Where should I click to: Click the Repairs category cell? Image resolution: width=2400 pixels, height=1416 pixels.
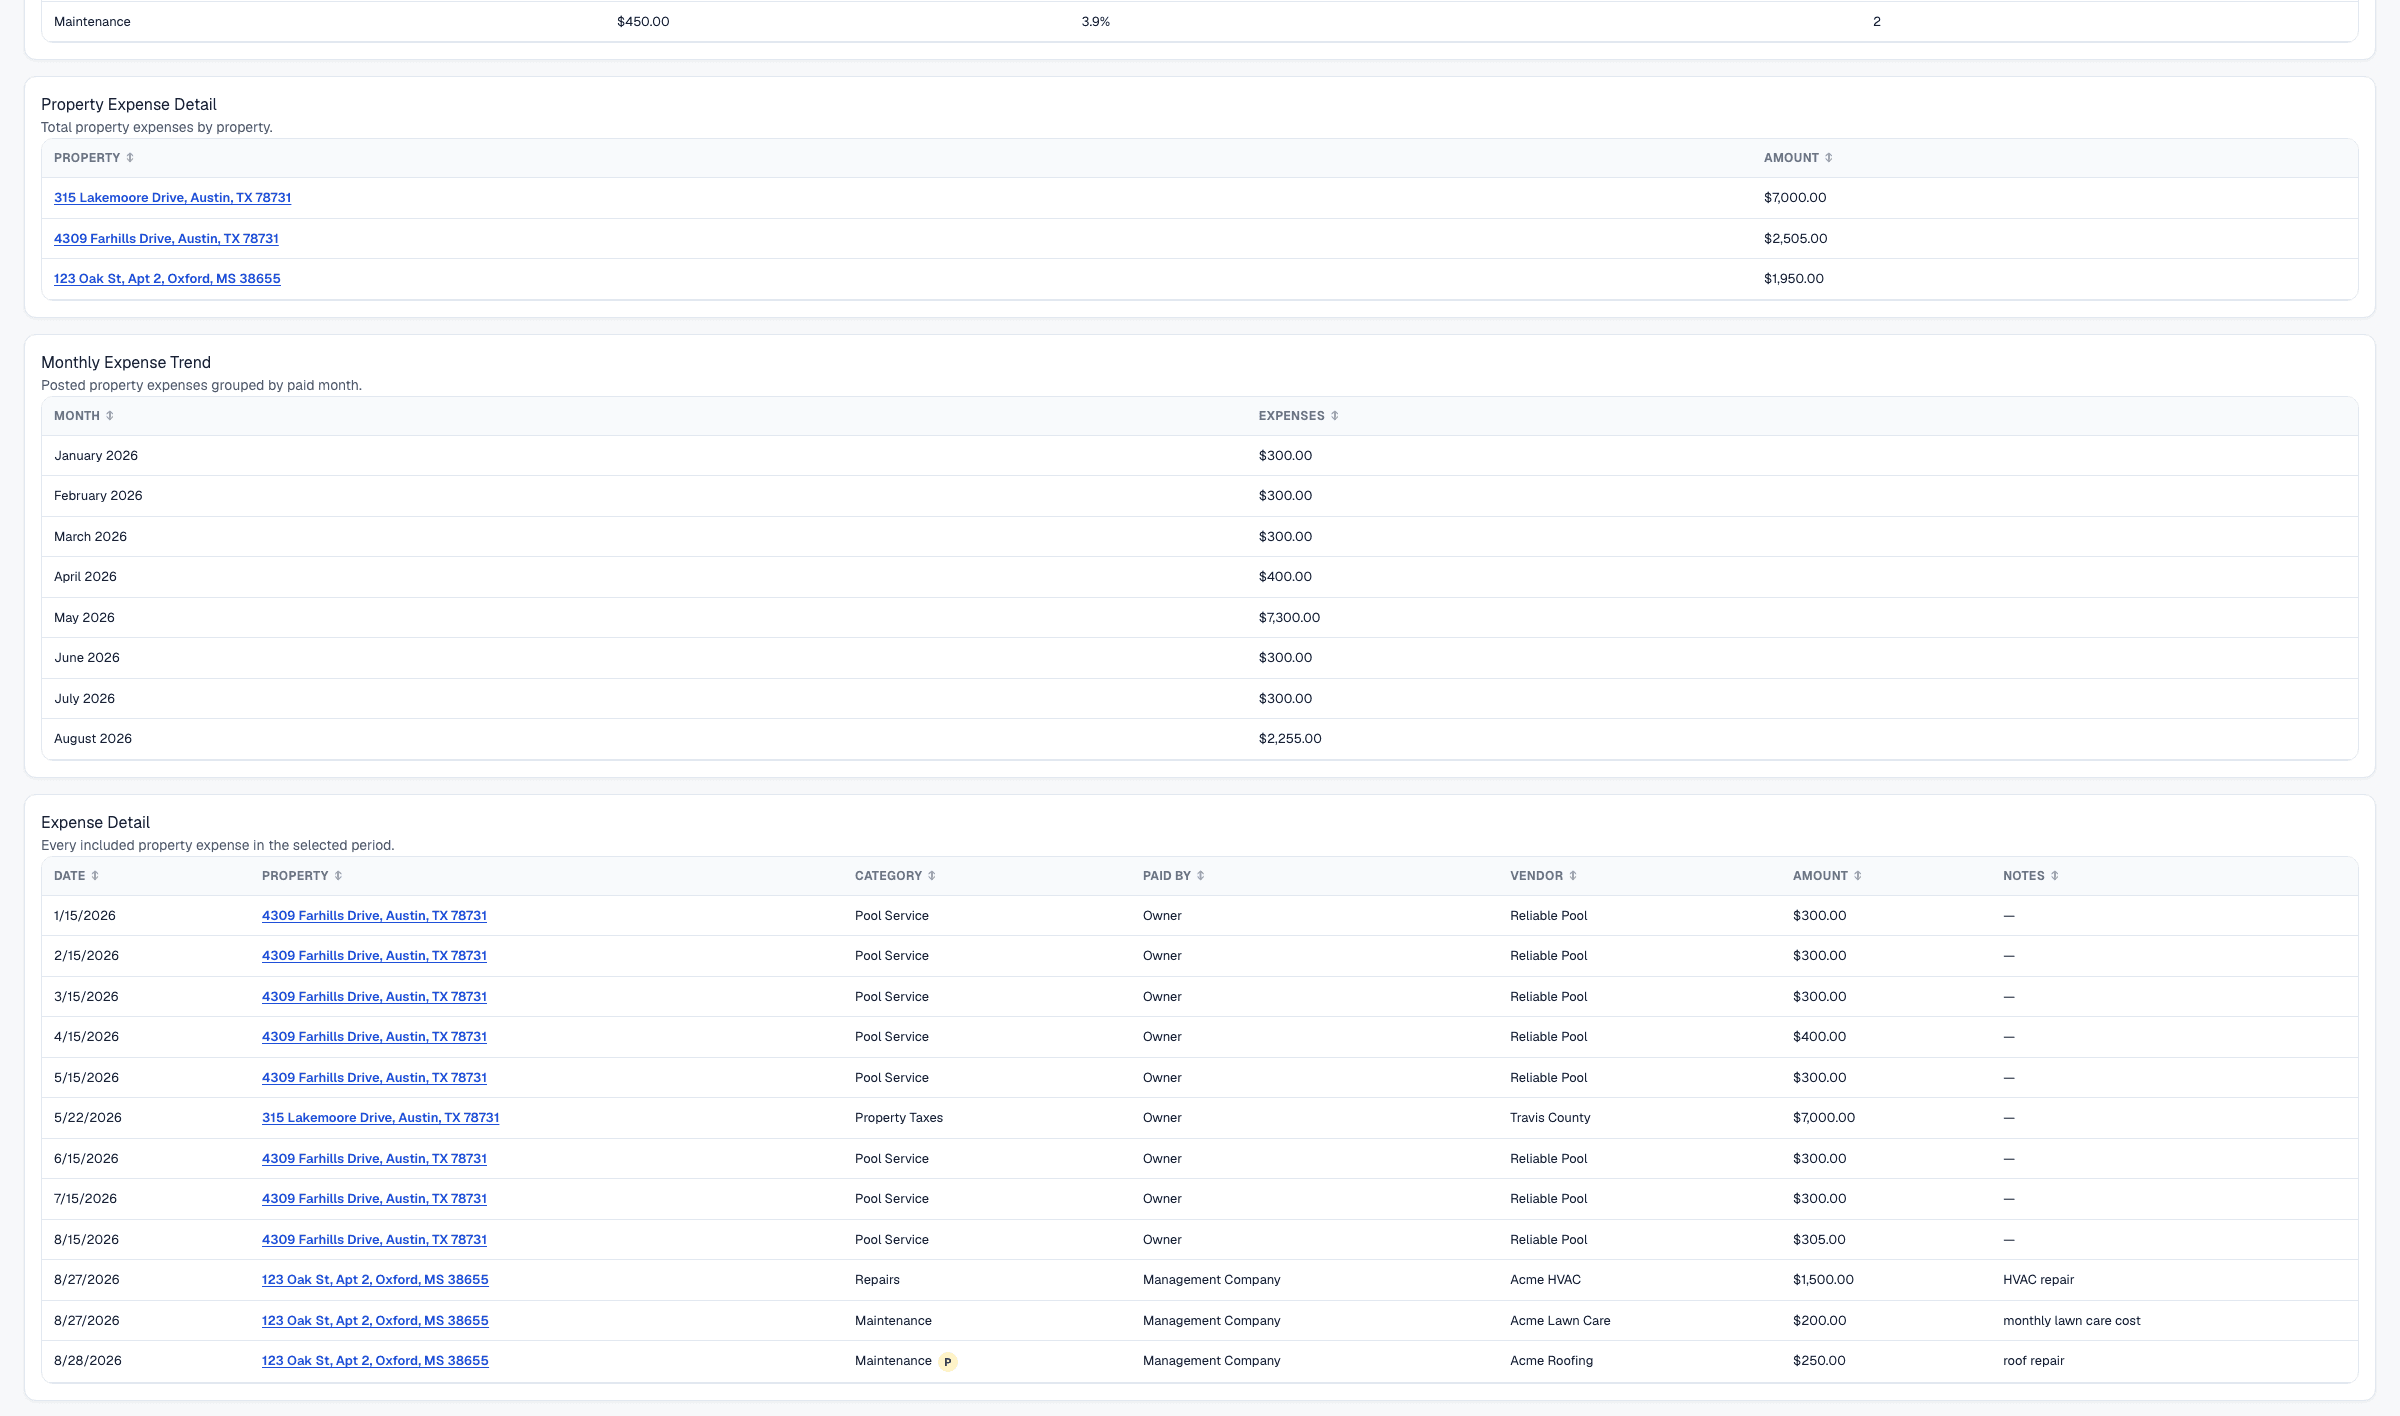pyautogui.click(x=877, y=1280)
